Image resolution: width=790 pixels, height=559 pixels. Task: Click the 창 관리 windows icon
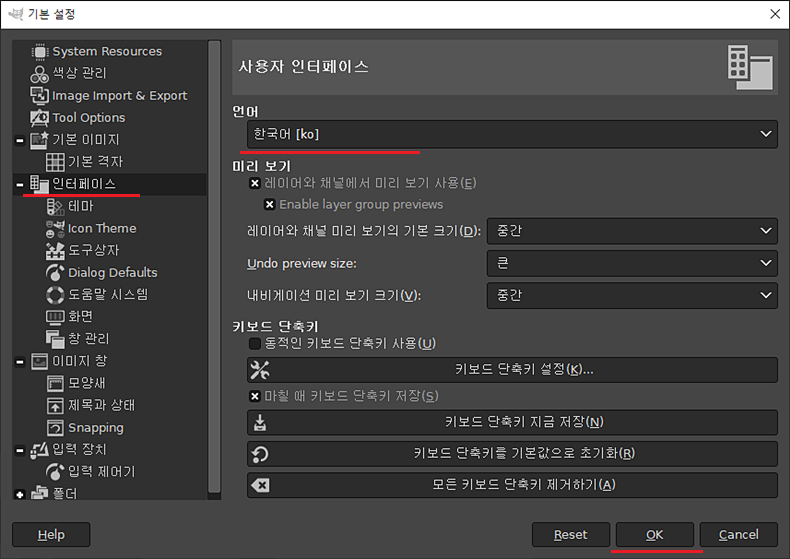pos(55,339)
